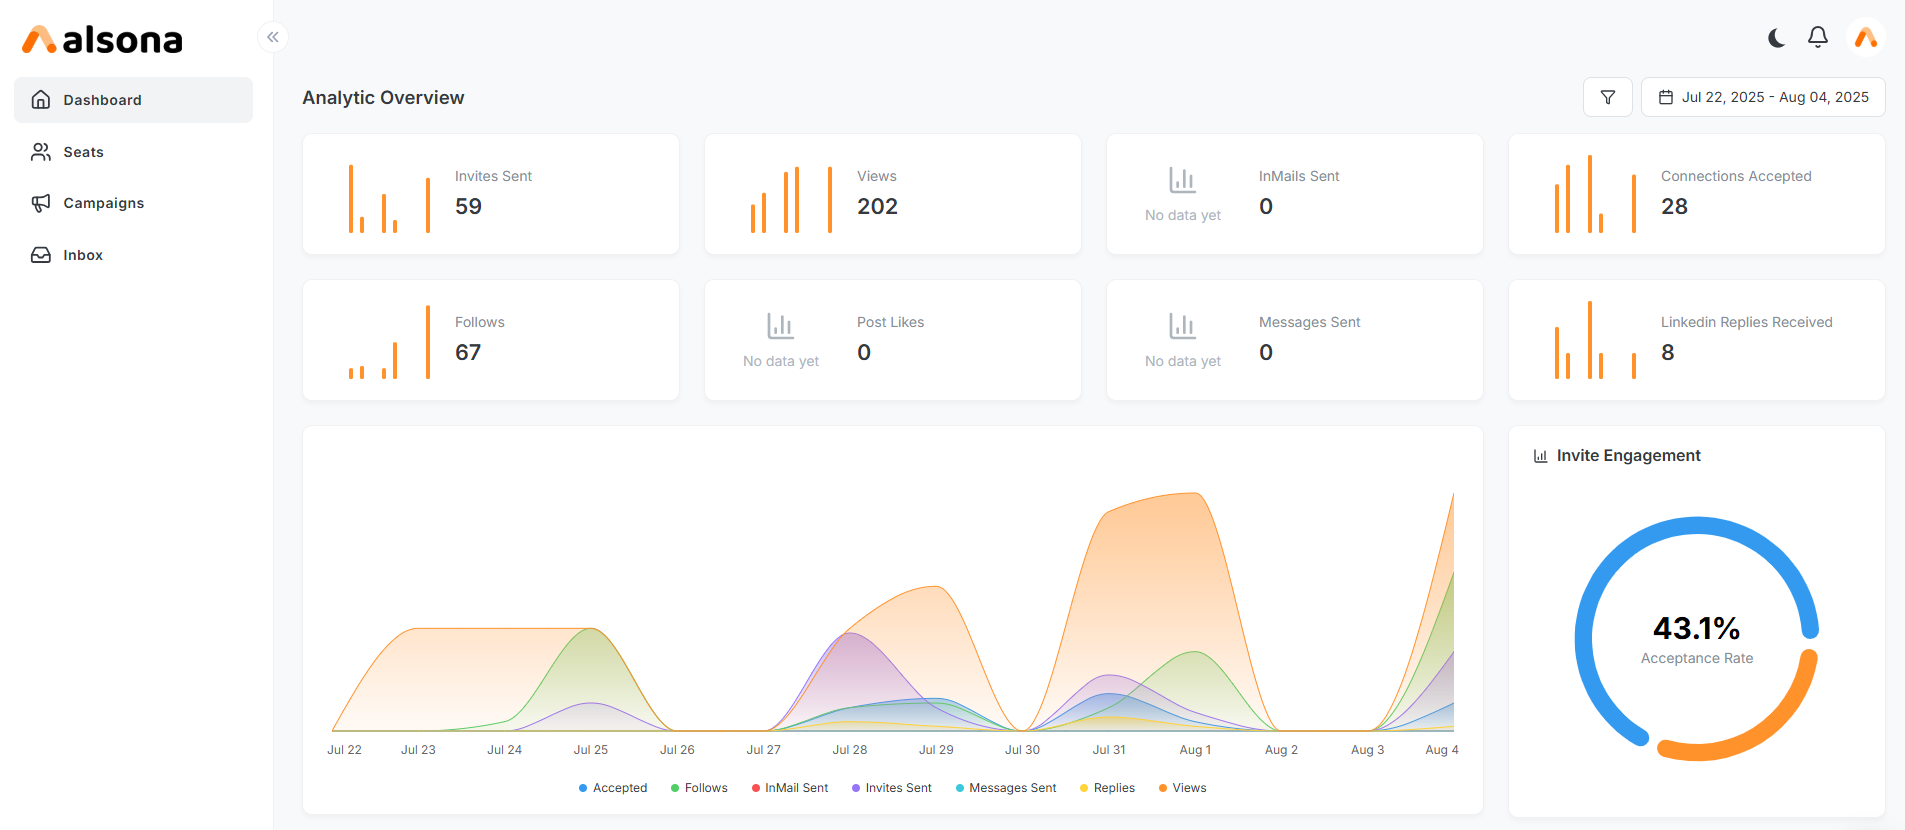Hide the Views series via legend
Screen dimensions: 1905x830
click(1182, 788)
